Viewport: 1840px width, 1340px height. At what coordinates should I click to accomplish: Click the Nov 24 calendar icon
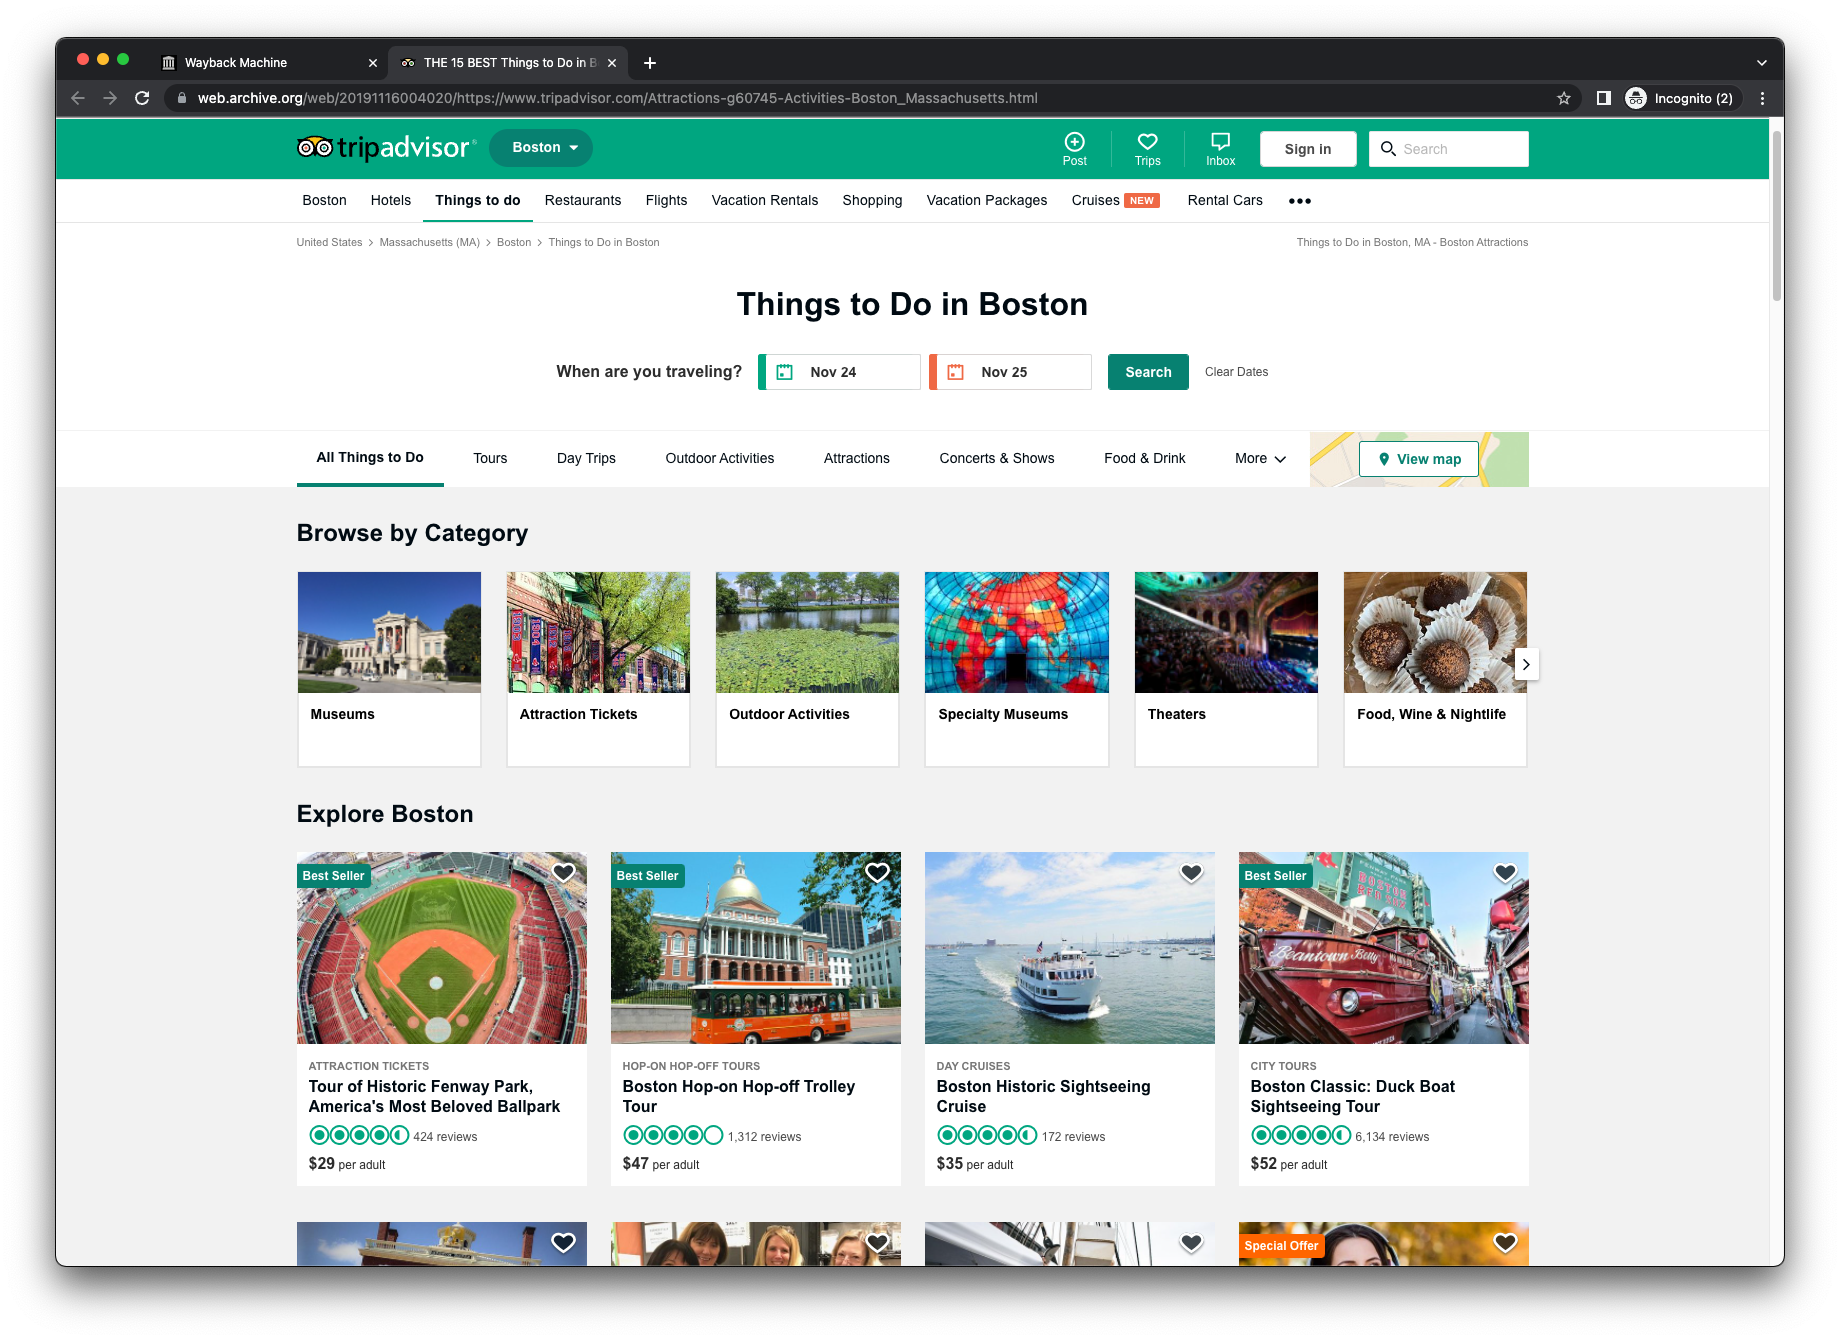coord(786,371)
